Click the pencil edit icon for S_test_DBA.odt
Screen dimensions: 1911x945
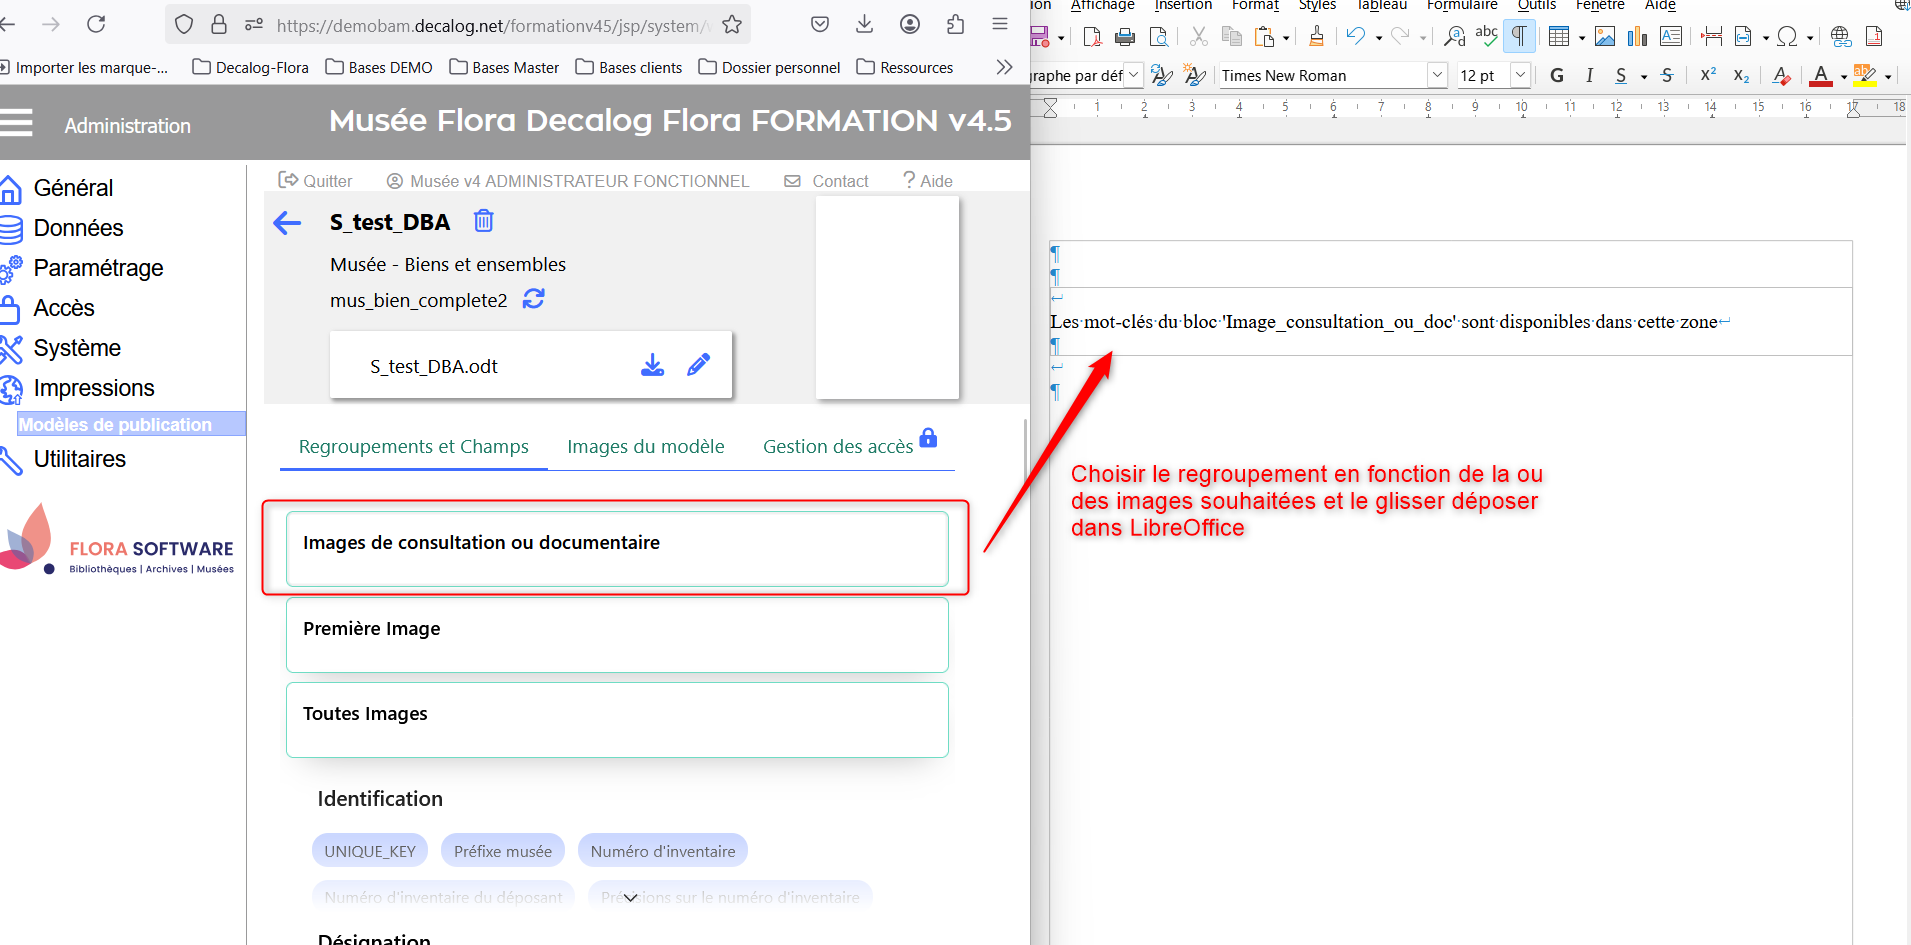tap(698, 365)
